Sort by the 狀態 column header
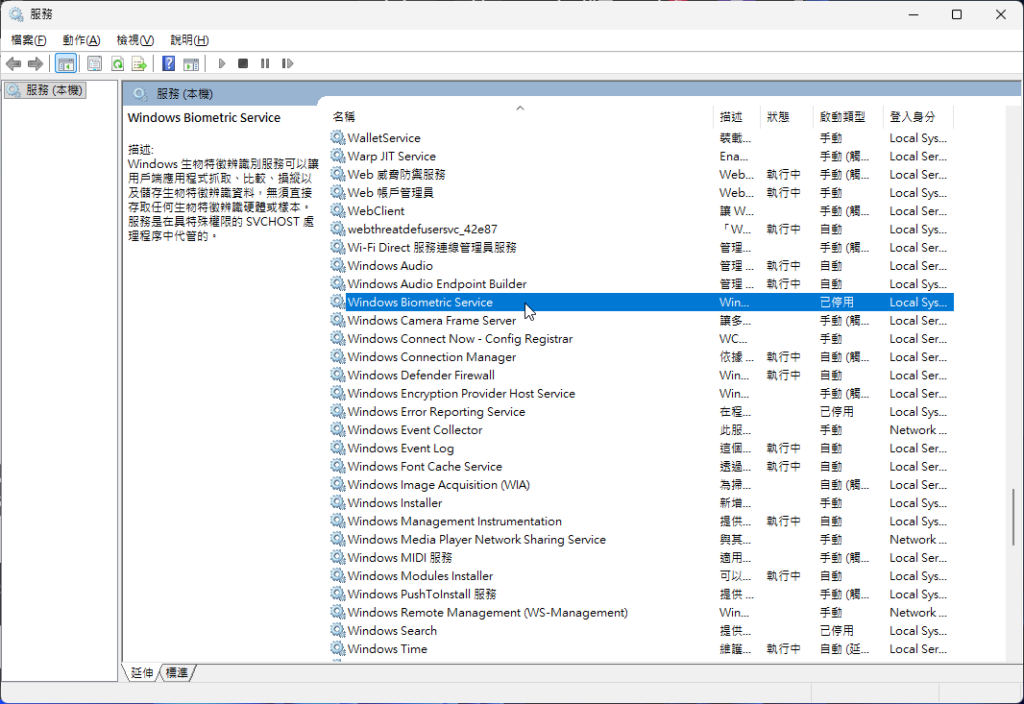 pos(778,117)
